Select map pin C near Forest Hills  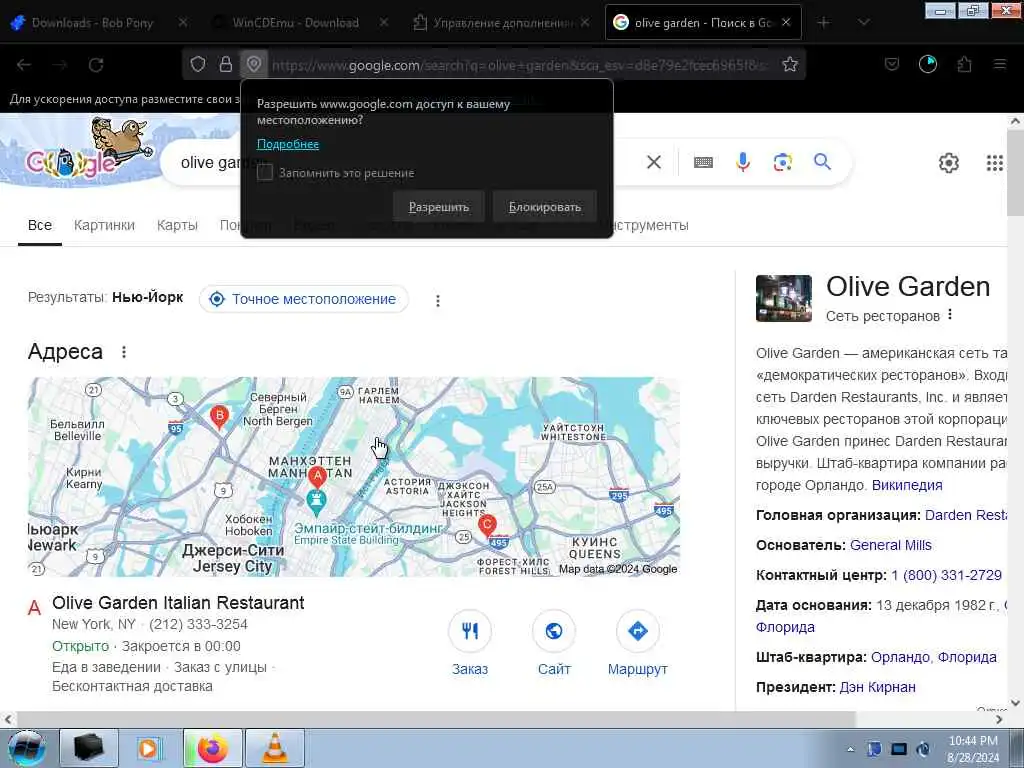click(487, 526)
